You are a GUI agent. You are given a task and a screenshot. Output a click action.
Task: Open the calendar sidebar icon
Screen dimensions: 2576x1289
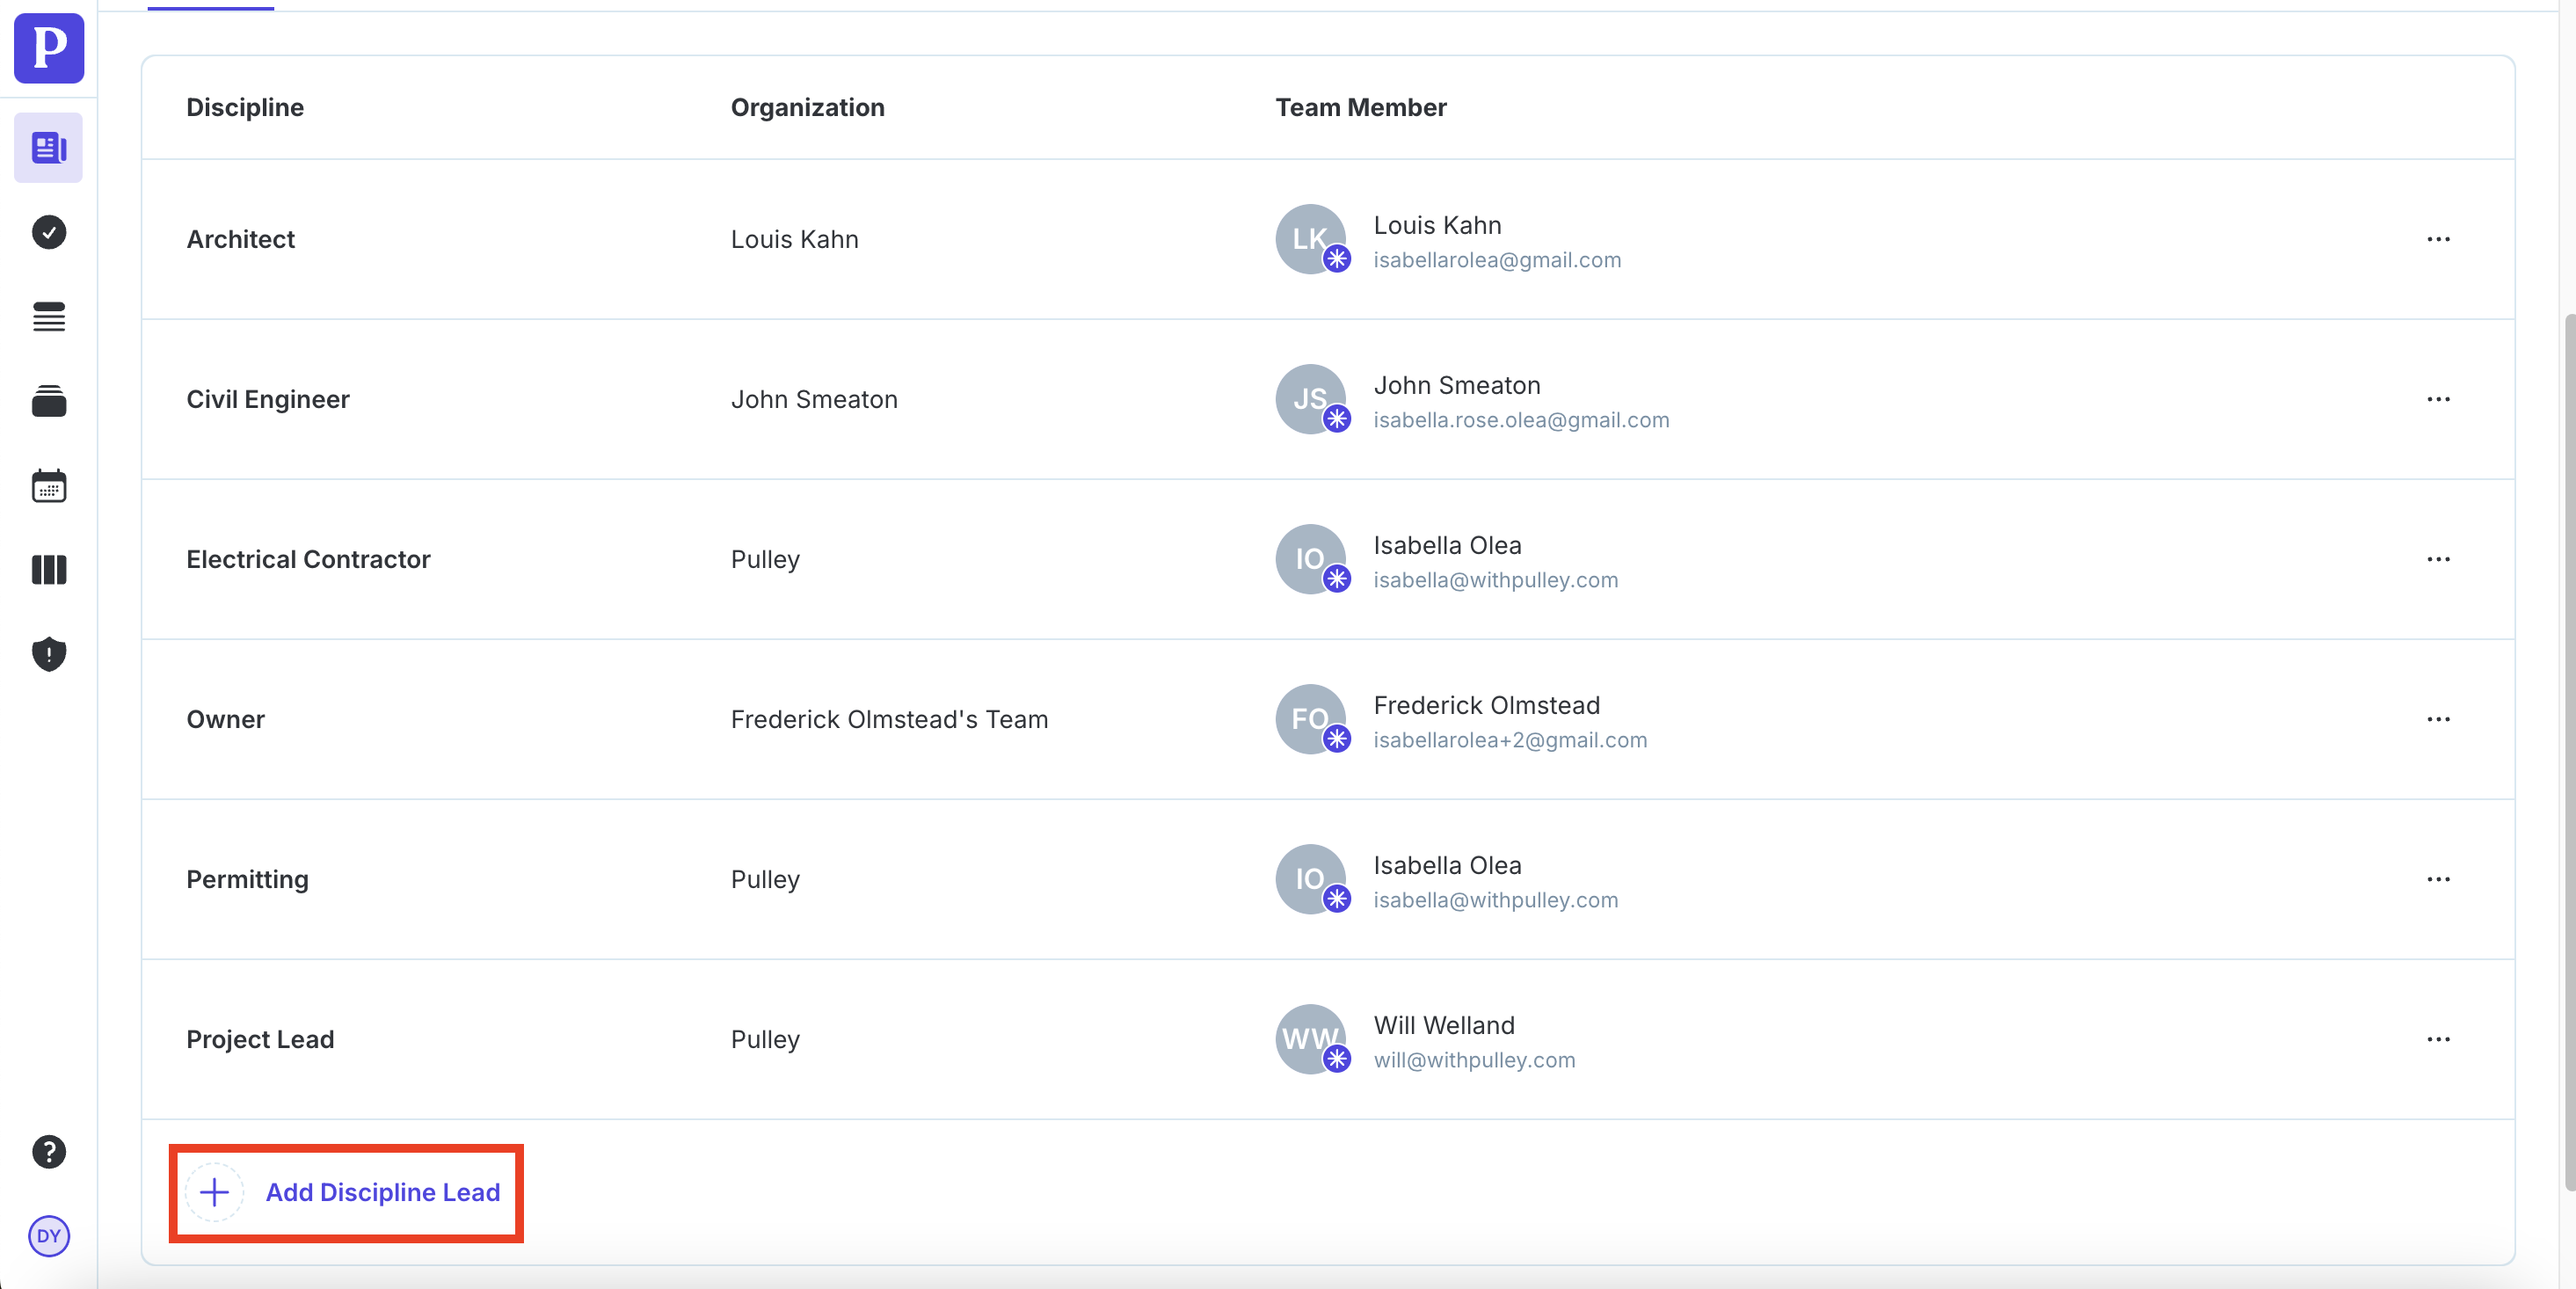pyautogui.click(x=48, y=486)
